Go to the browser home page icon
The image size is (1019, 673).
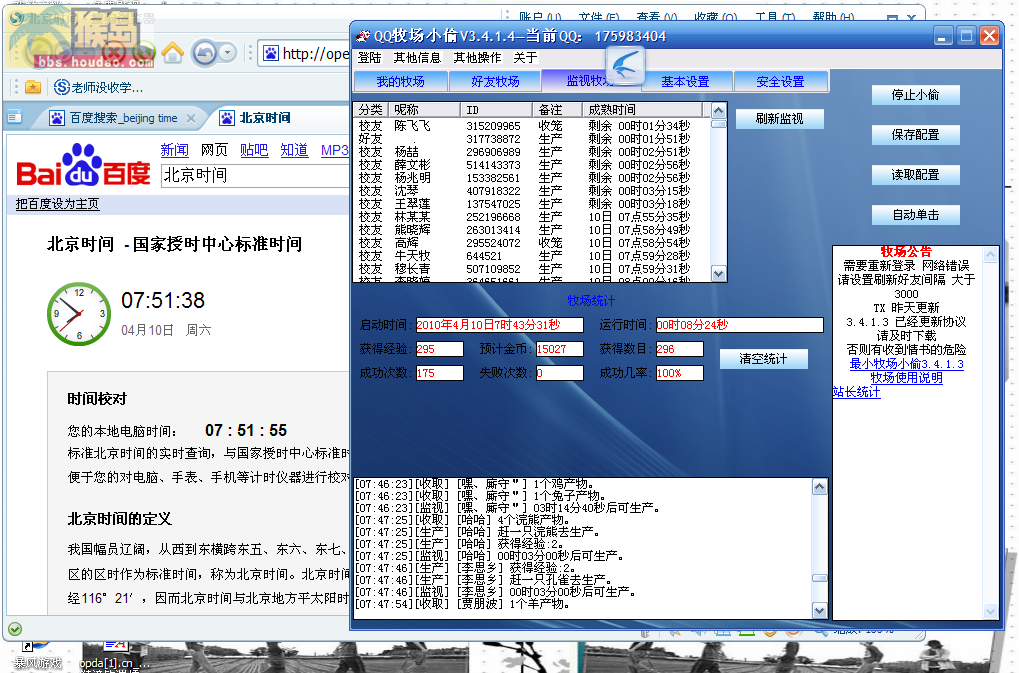(x=172, y=53)
